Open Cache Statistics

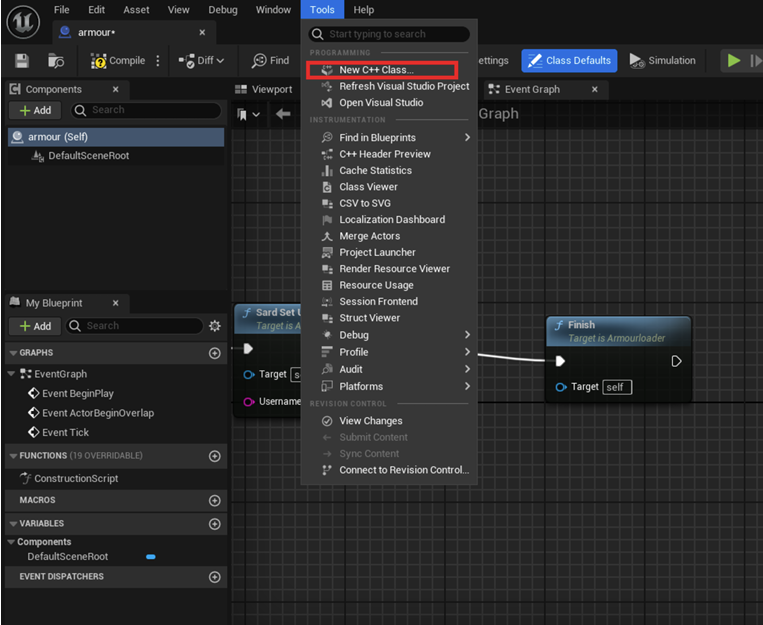coord(389,171)
